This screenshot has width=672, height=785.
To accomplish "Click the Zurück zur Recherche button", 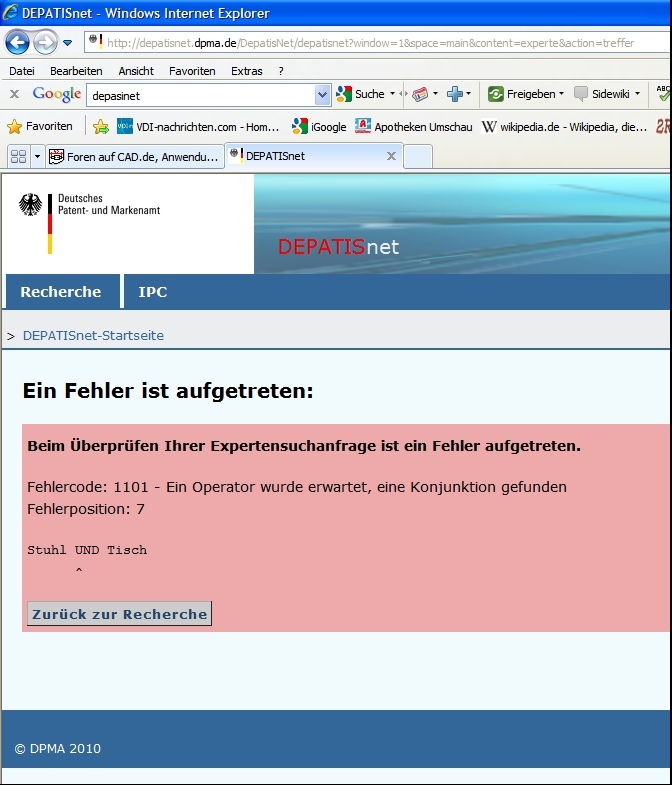I will (119, 614).
